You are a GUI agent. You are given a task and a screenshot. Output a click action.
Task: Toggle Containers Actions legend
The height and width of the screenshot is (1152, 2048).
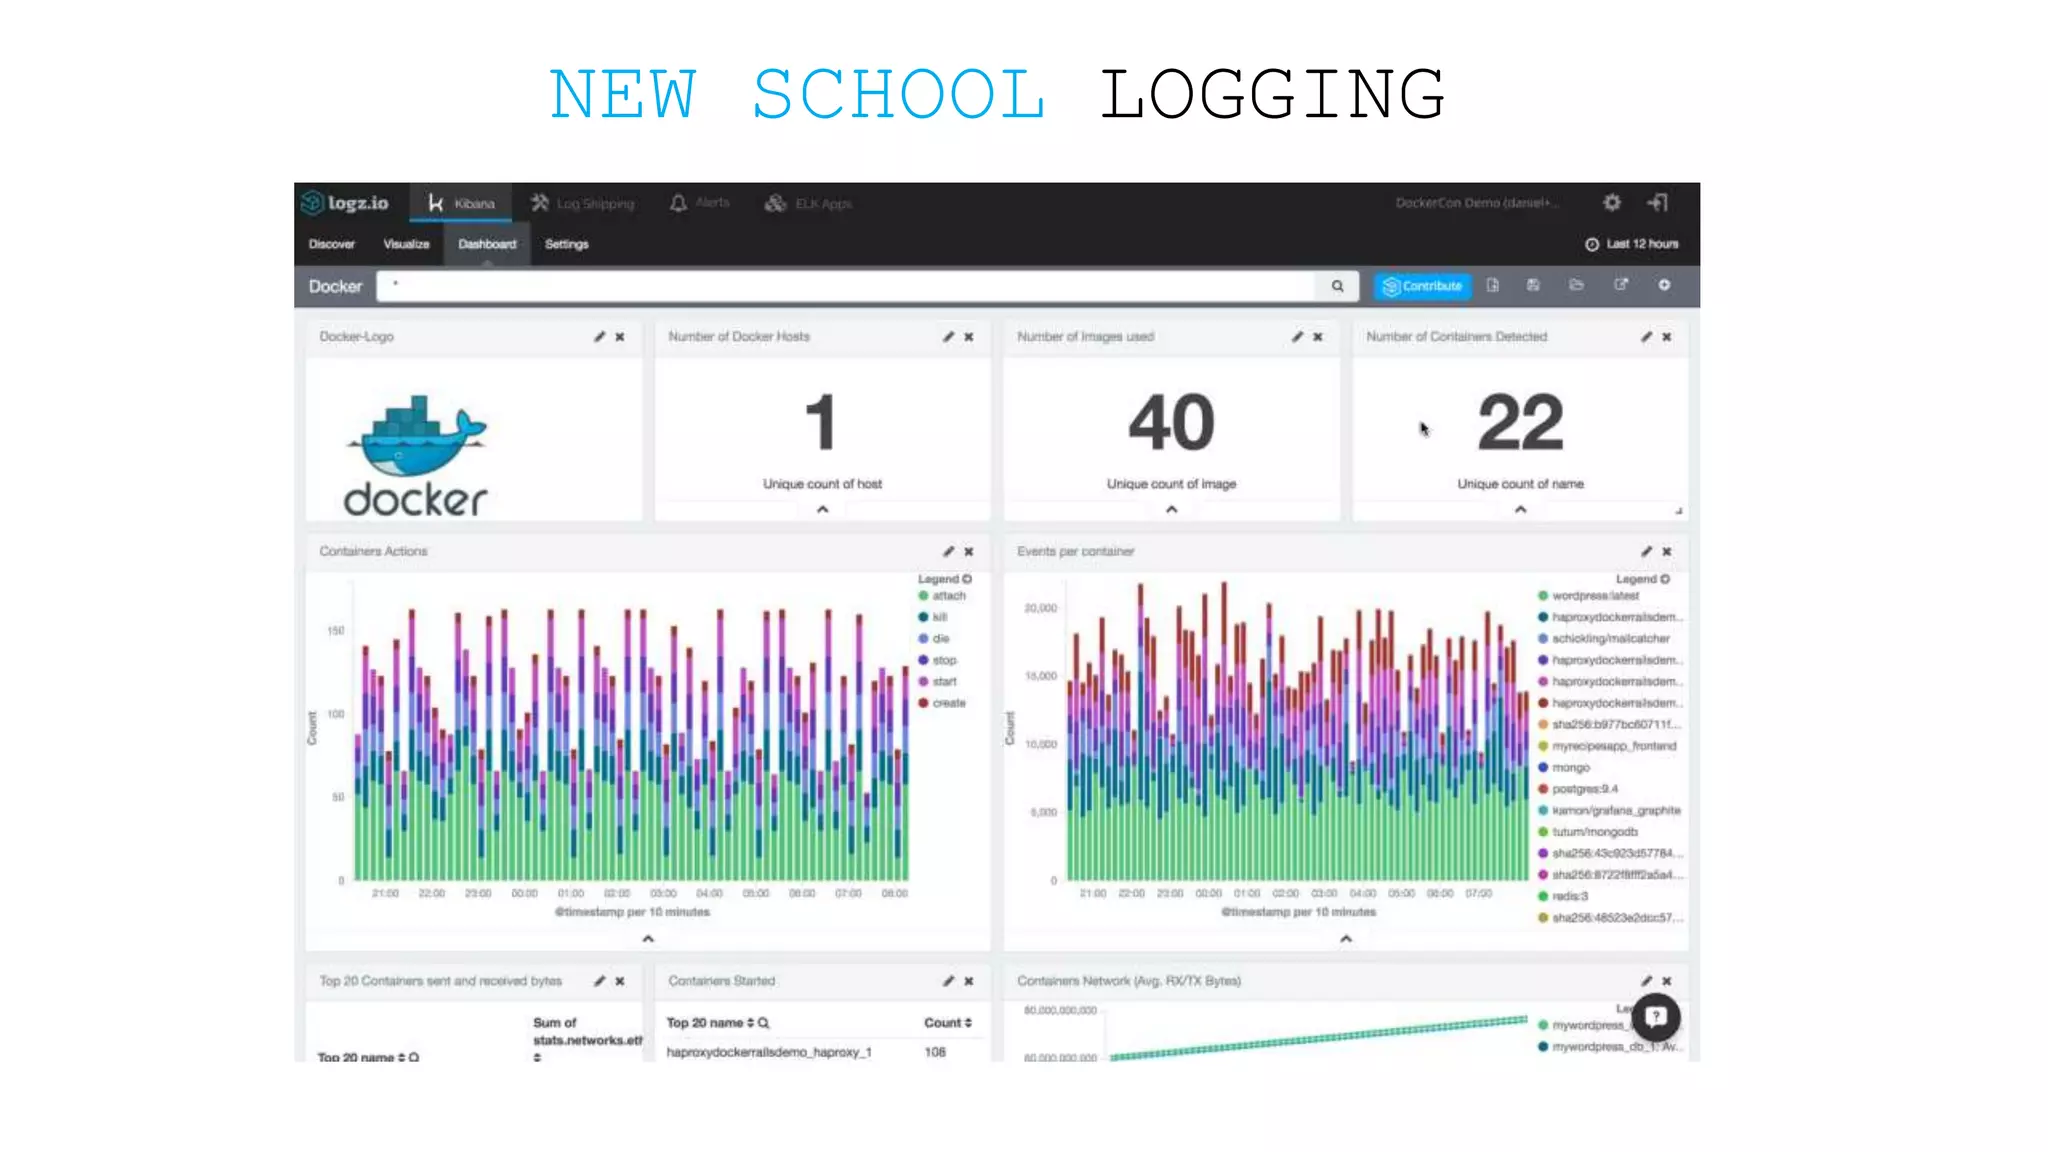pyautogui.click(x=944, y=579)
